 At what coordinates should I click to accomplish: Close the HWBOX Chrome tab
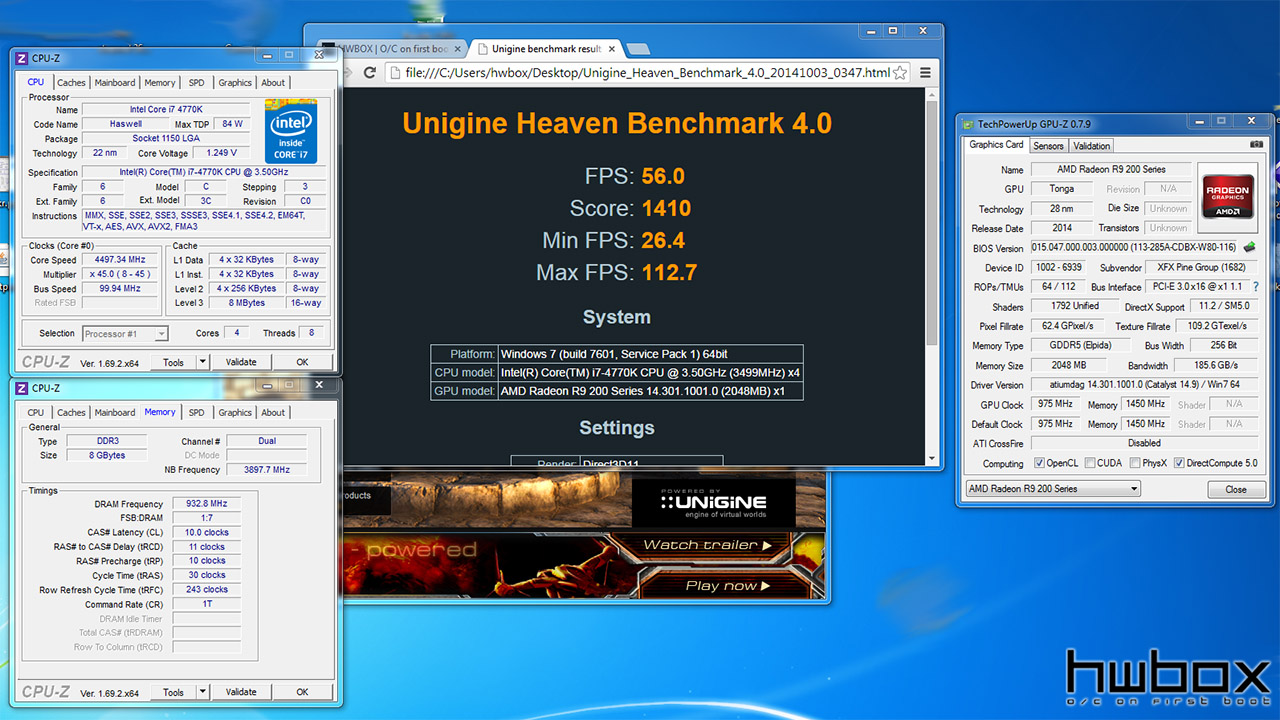458,48
